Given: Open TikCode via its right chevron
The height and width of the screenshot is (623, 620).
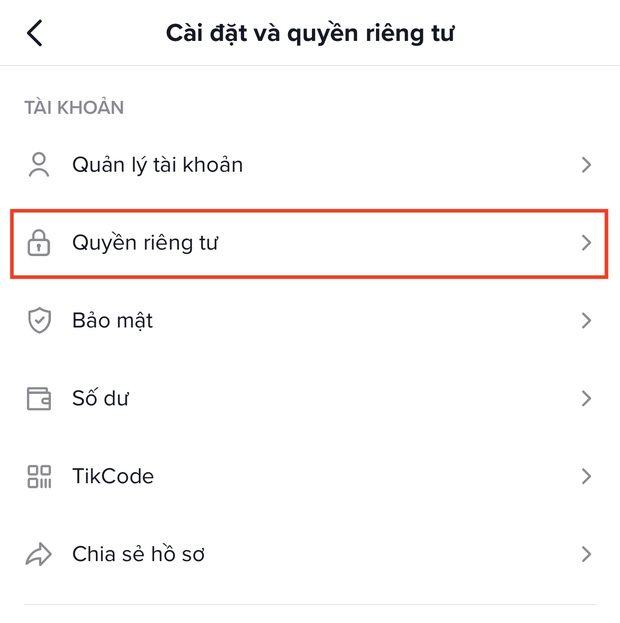Looking at the screenshot, I should pyautogui.click(x=586, y=476).
